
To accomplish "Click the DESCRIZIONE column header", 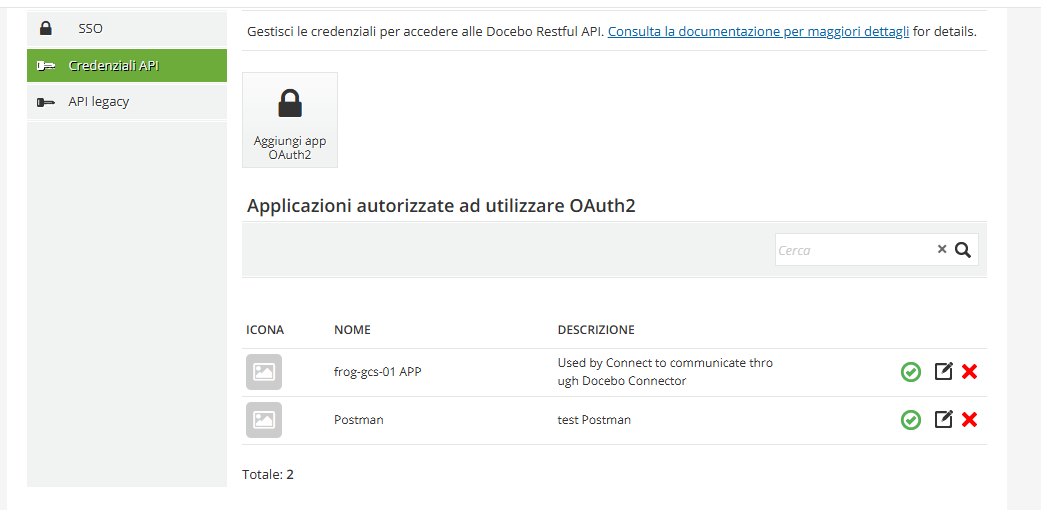I will [x=596, y=329].
